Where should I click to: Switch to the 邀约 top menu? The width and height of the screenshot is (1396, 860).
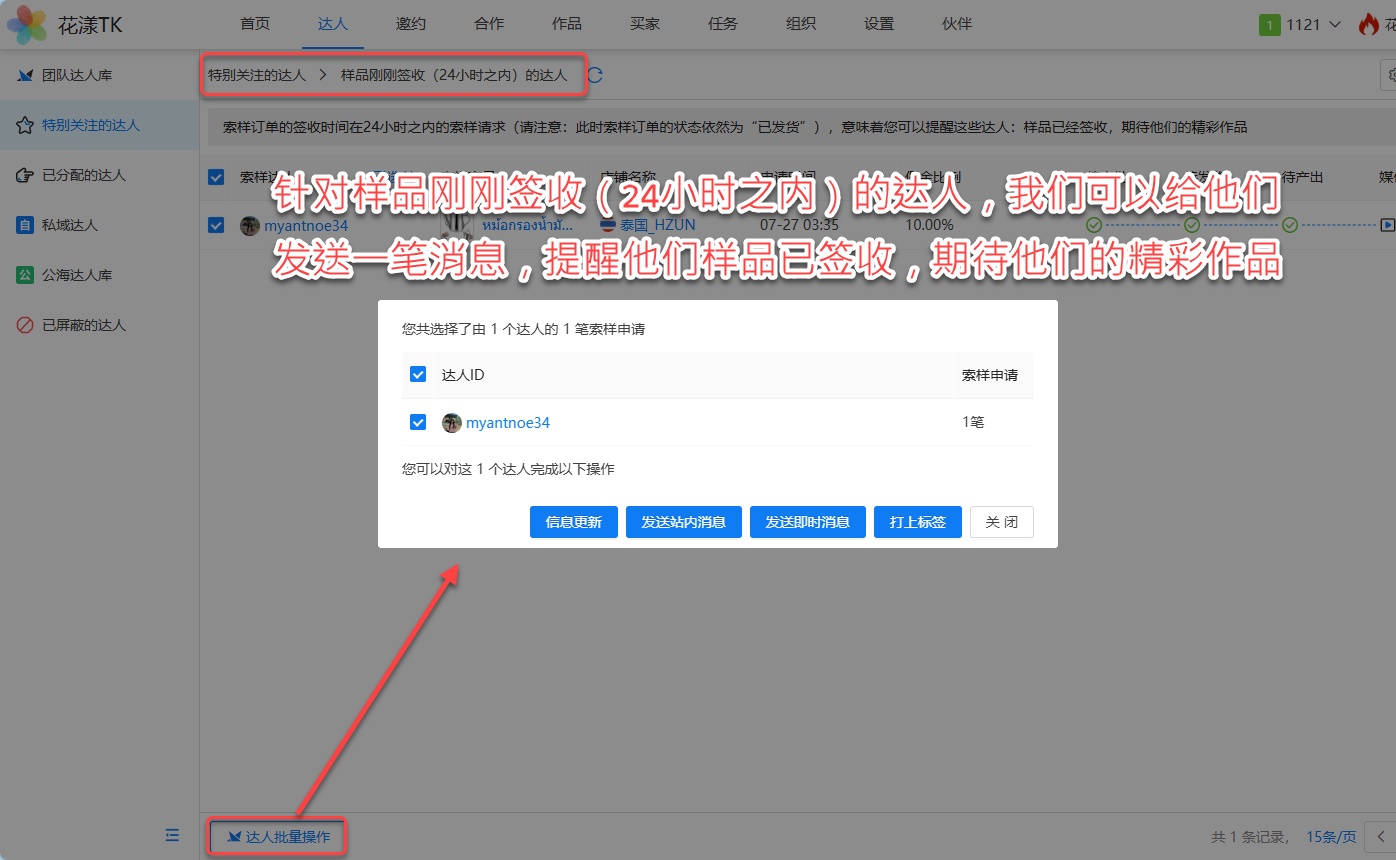coord(410,24)
